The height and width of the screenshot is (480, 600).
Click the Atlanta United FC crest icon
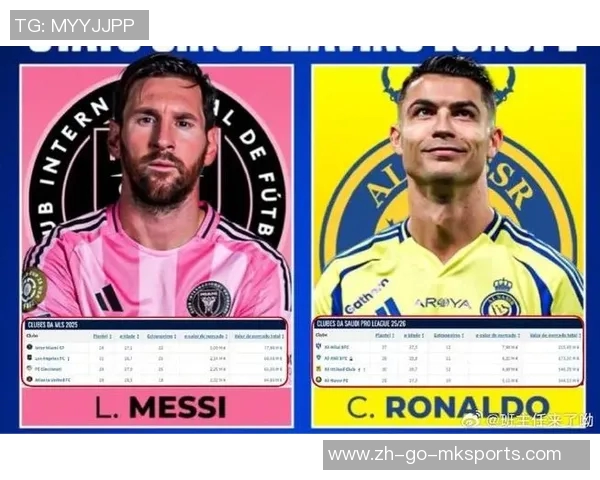(29, 379)
